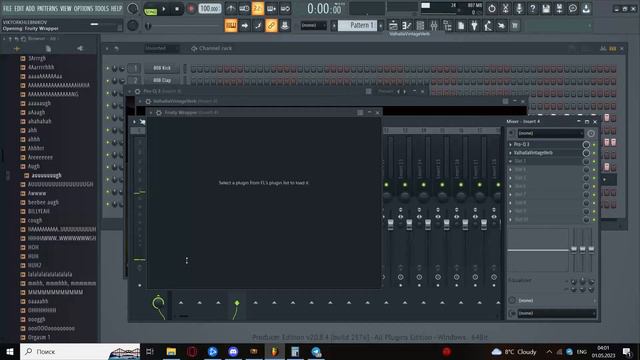This screenshot has width=640, height=360.
Task: Mute the 808 Kick channel
Action: pyautogui.click(x=108, y=68)
